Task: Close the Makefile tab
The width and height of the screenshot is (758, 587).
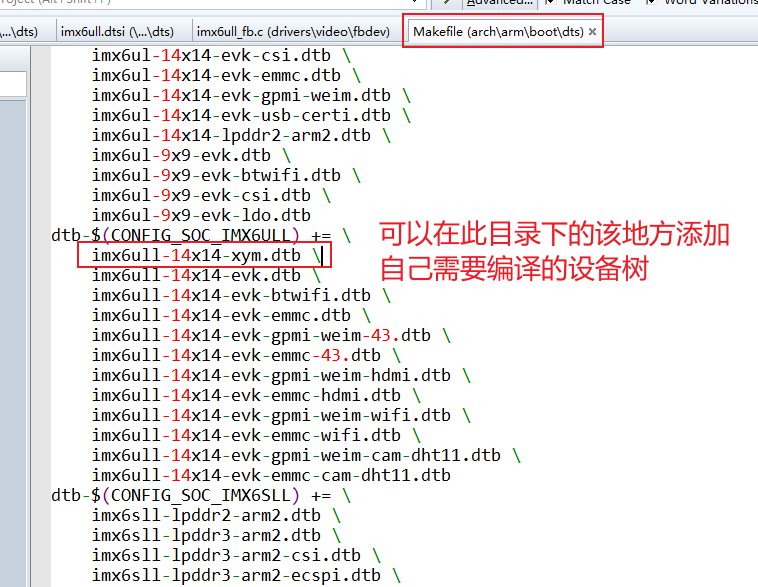Action: [x=592, y=32]
